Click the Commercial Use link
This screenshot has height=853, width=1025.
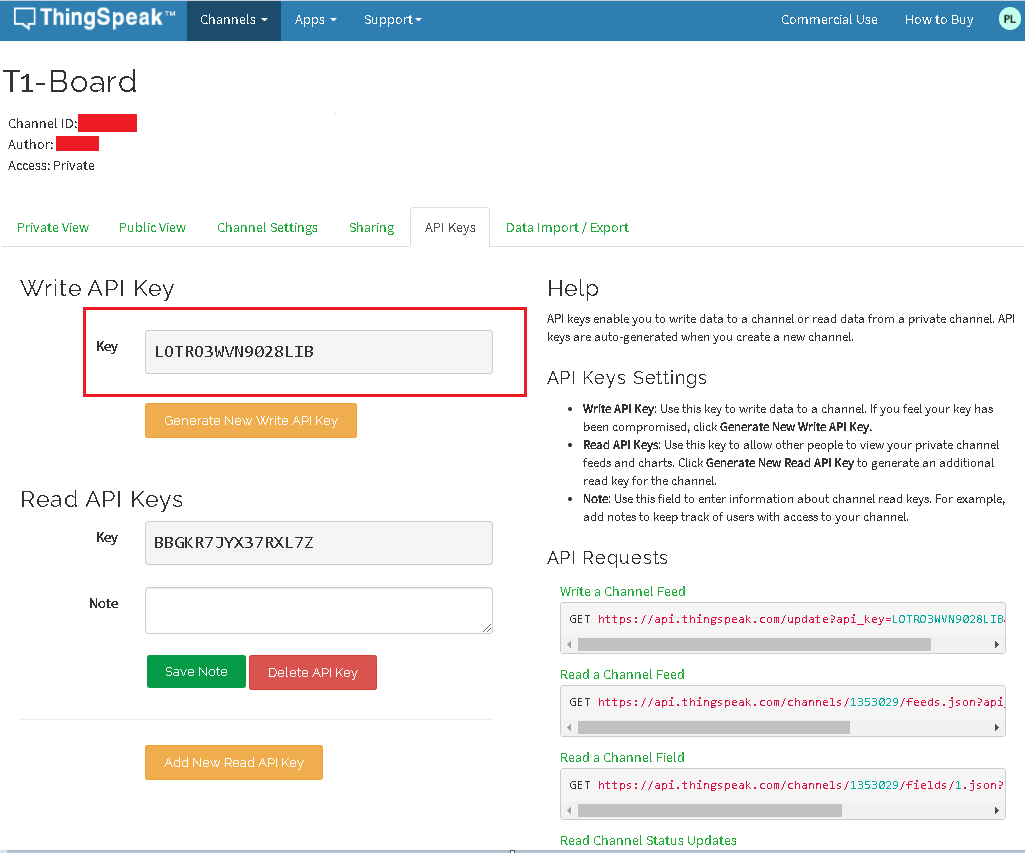[x=829, y=18]
